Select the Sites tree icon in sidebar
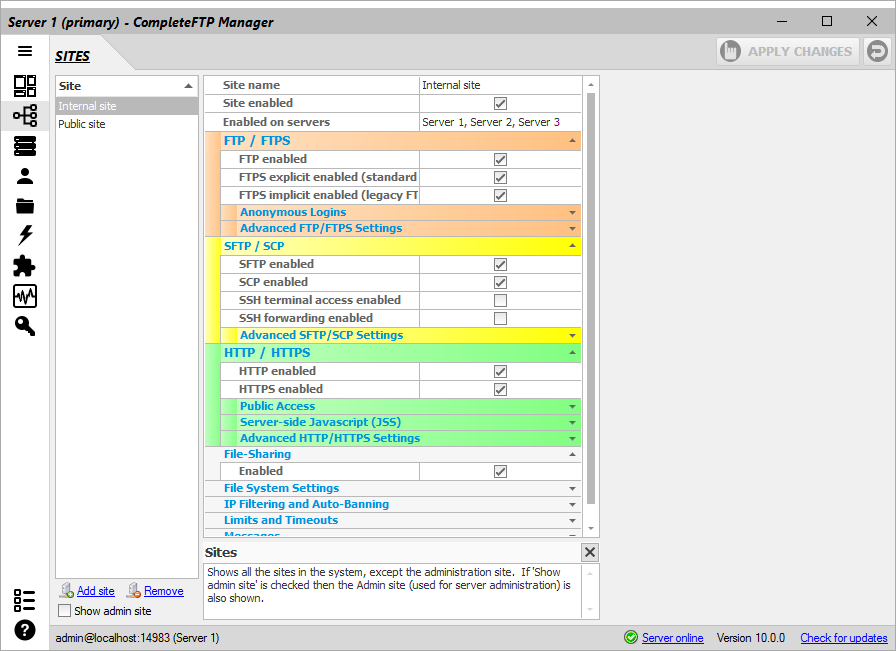Screen dimensions: 896x651 click(25, 115)
